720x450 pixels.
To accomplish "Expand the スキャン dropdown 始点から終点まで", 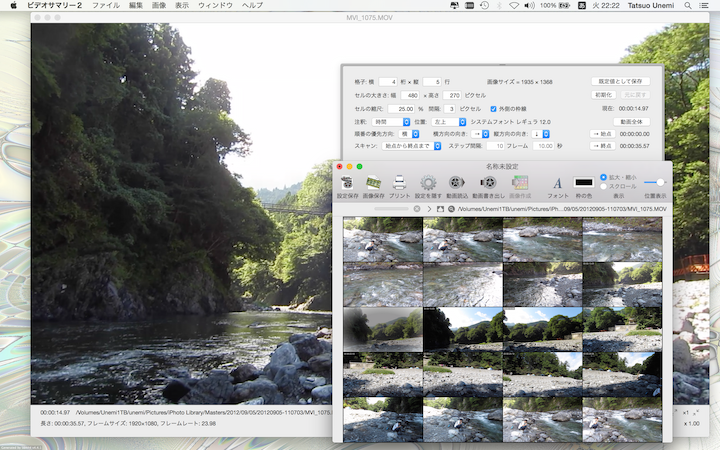I will pos(412,146).
